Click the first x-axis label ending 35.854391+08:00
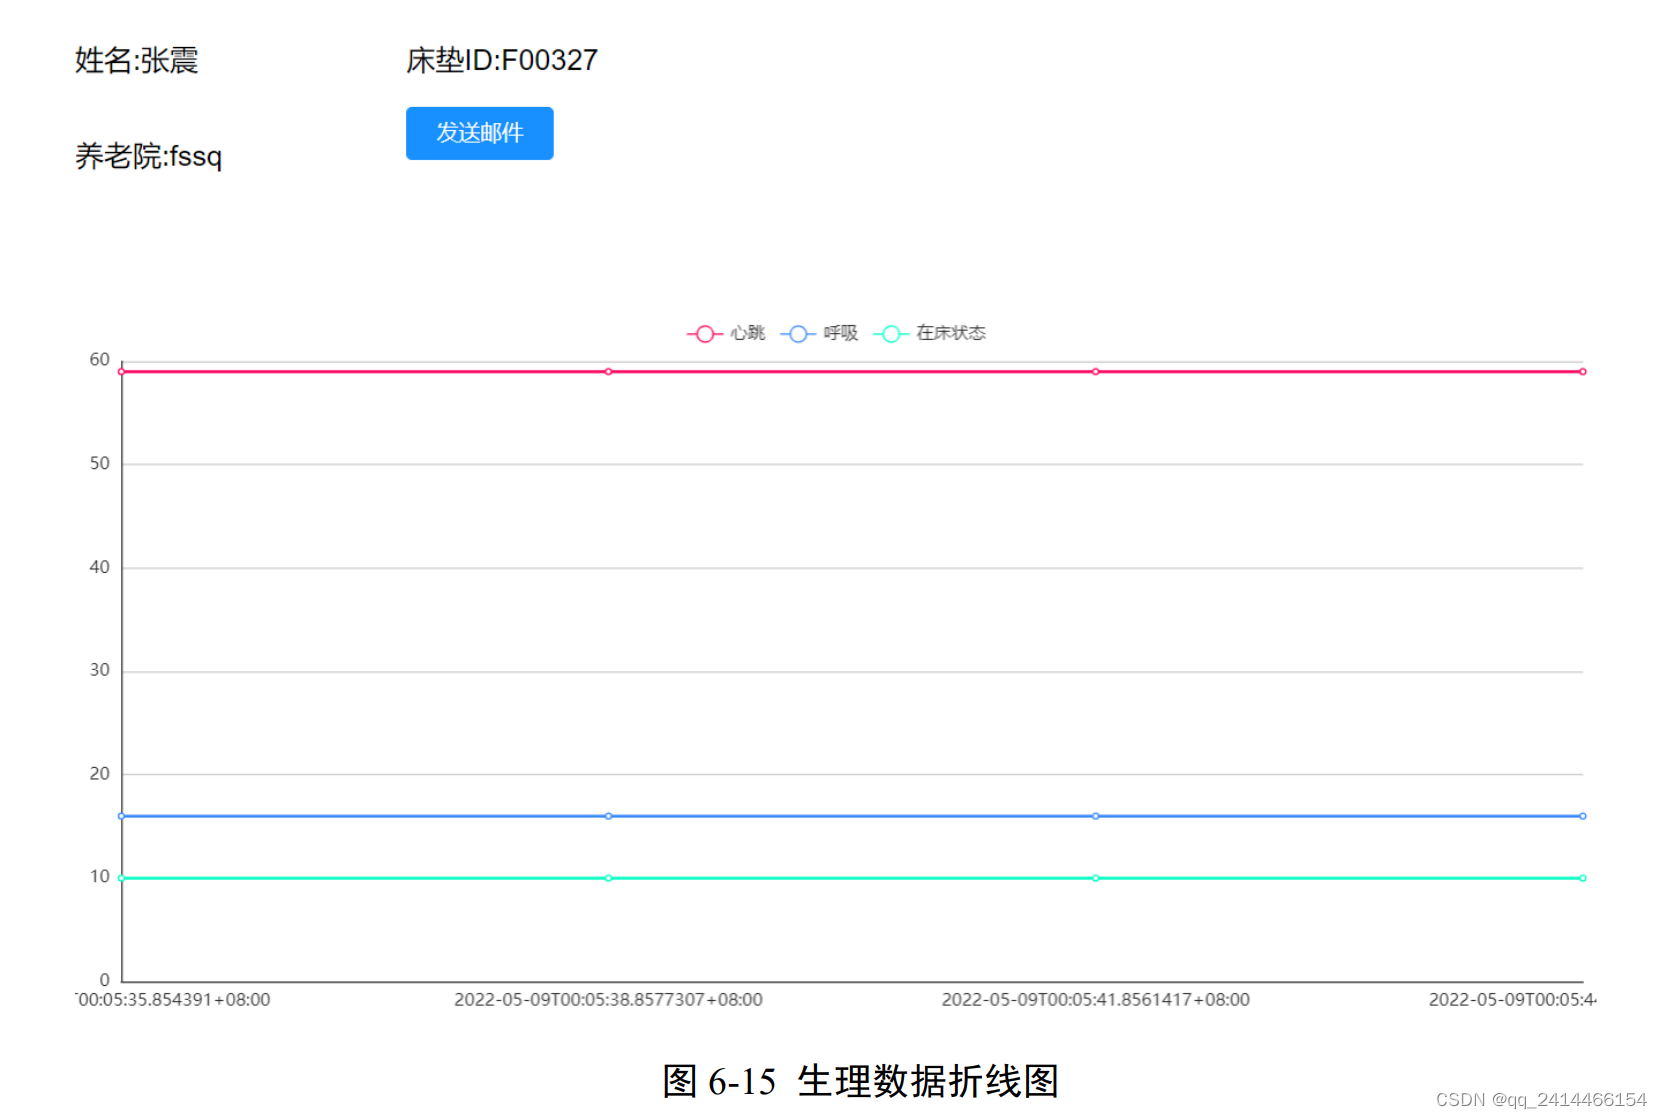The width and height of the screenshot is (1662, 1119). click(x=173, y=999)
